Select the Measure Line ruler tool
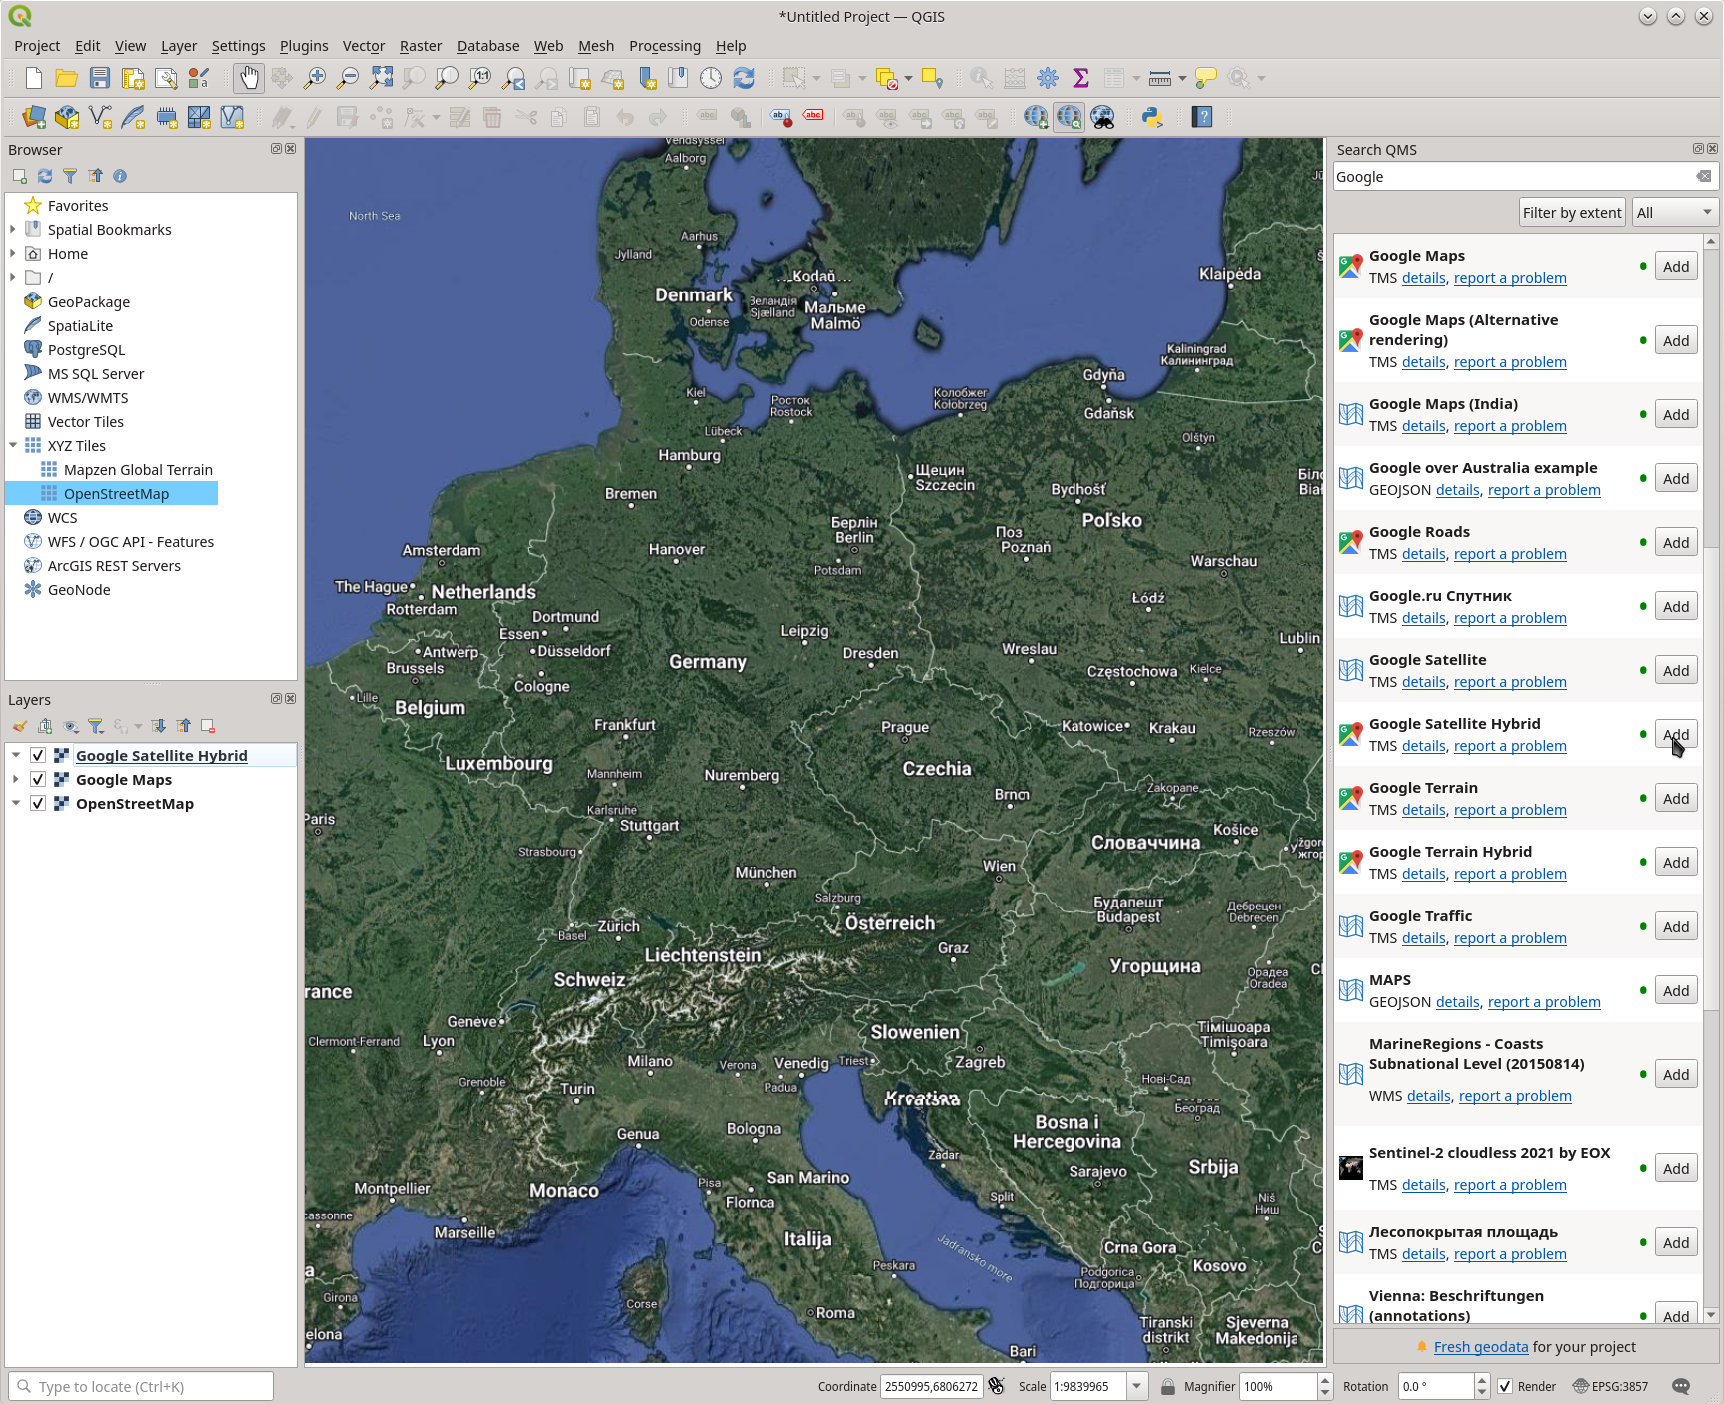The width and height of the screenshot is (1724, 1404). pyautogui.click(x=1160, y=78)
